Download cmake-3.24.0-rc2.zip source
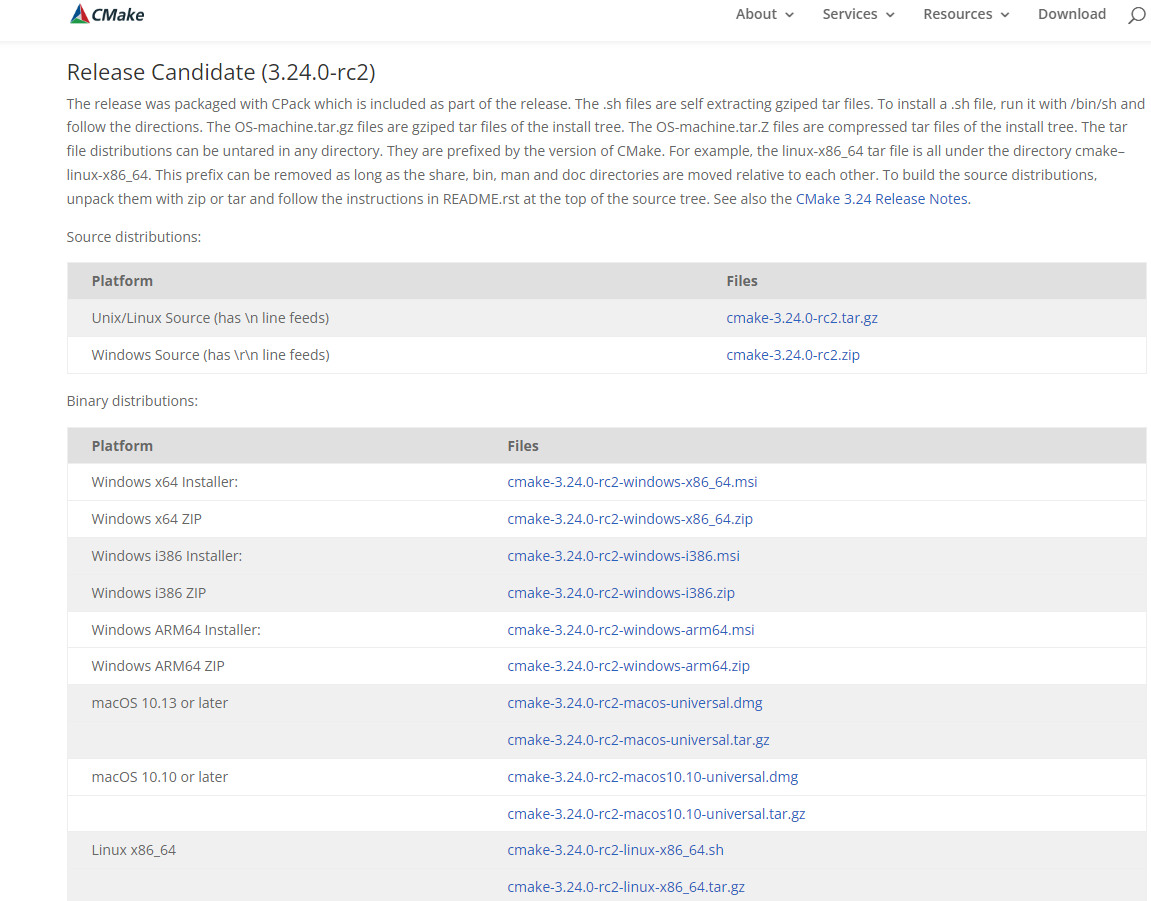This screenshot has height=901, width=1151. pos(793,355)
